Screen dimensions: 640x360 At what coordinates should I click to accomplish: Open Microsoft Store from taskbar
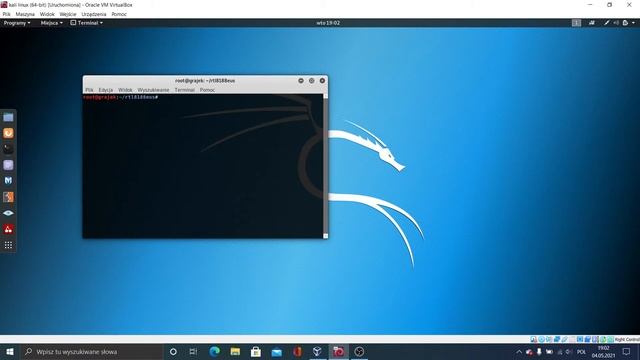tap(256, 351)
